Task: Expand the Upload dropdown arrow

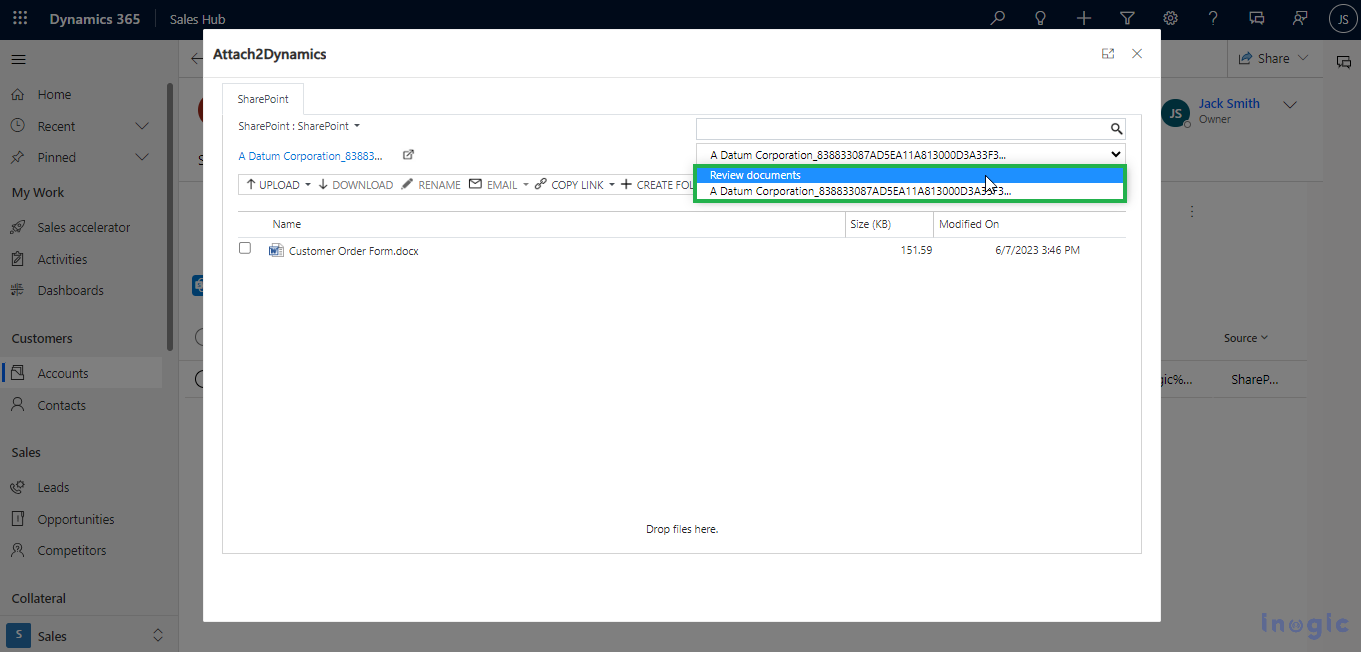Action: (308, 185)
